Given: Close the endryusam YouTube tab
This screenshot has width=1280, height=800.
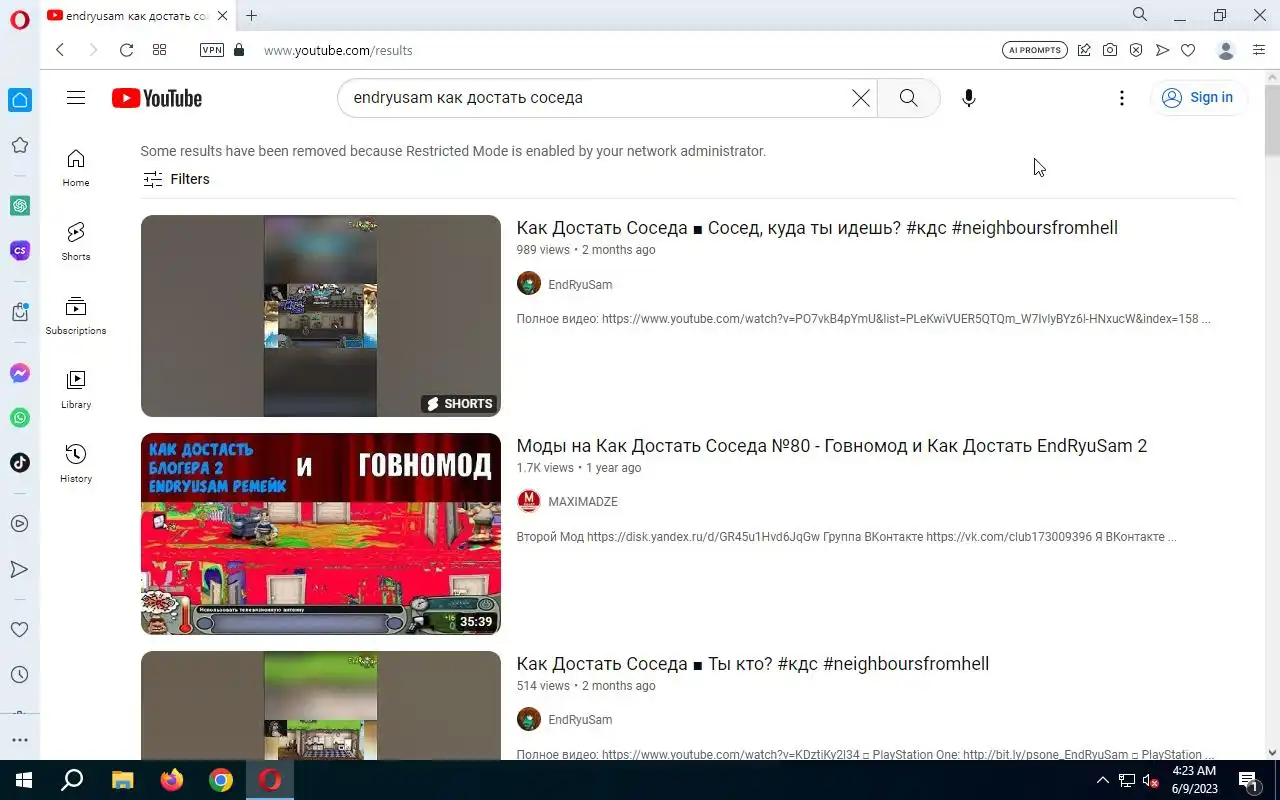Looking at the screenshot, I should pyautogui.click(x=223, y=16).
